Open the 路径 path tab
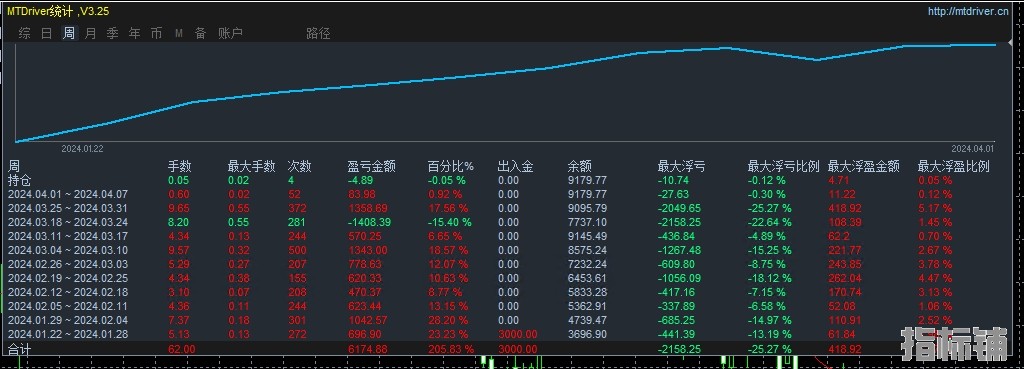The image size is (1024, 369). coord(318,33)
